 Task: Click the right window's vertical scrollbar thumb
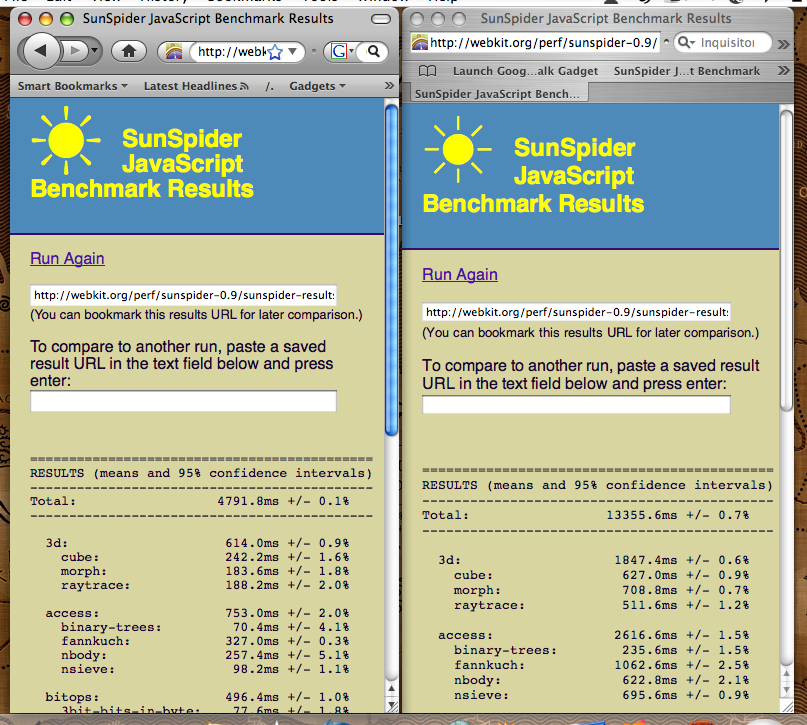pyautogui.click(x=786, y=261)
